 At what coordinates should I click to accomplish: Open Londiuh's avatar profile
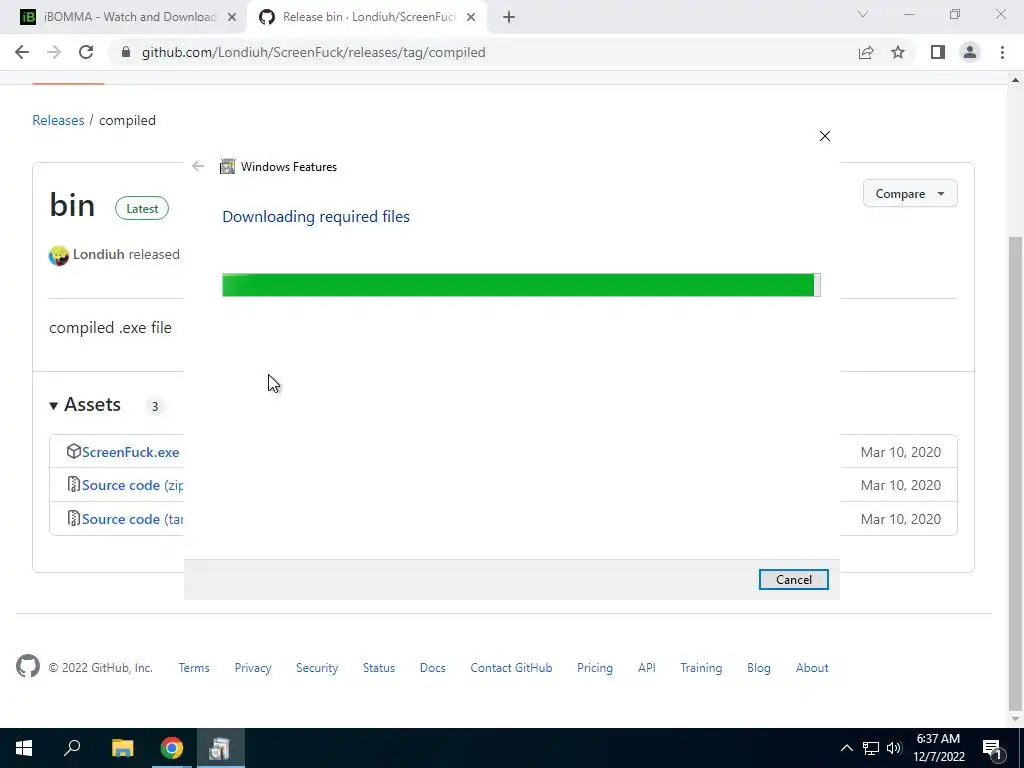[x=59, y=255]
